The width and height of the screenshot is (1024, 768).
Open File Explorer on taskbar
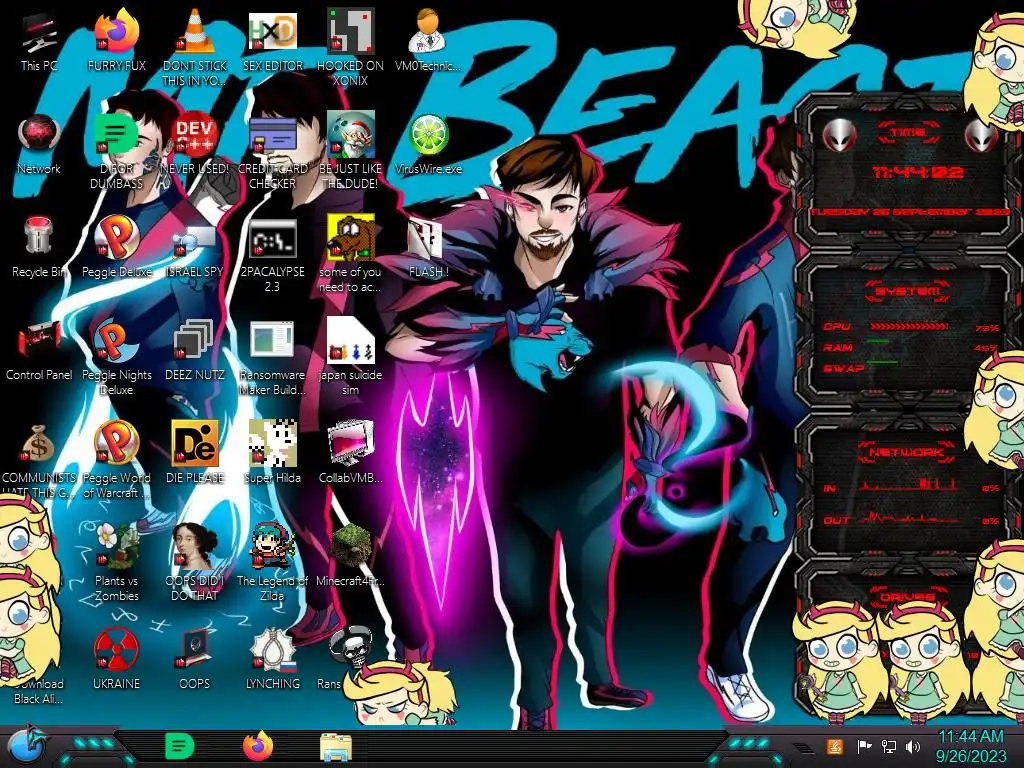[336, 747]
